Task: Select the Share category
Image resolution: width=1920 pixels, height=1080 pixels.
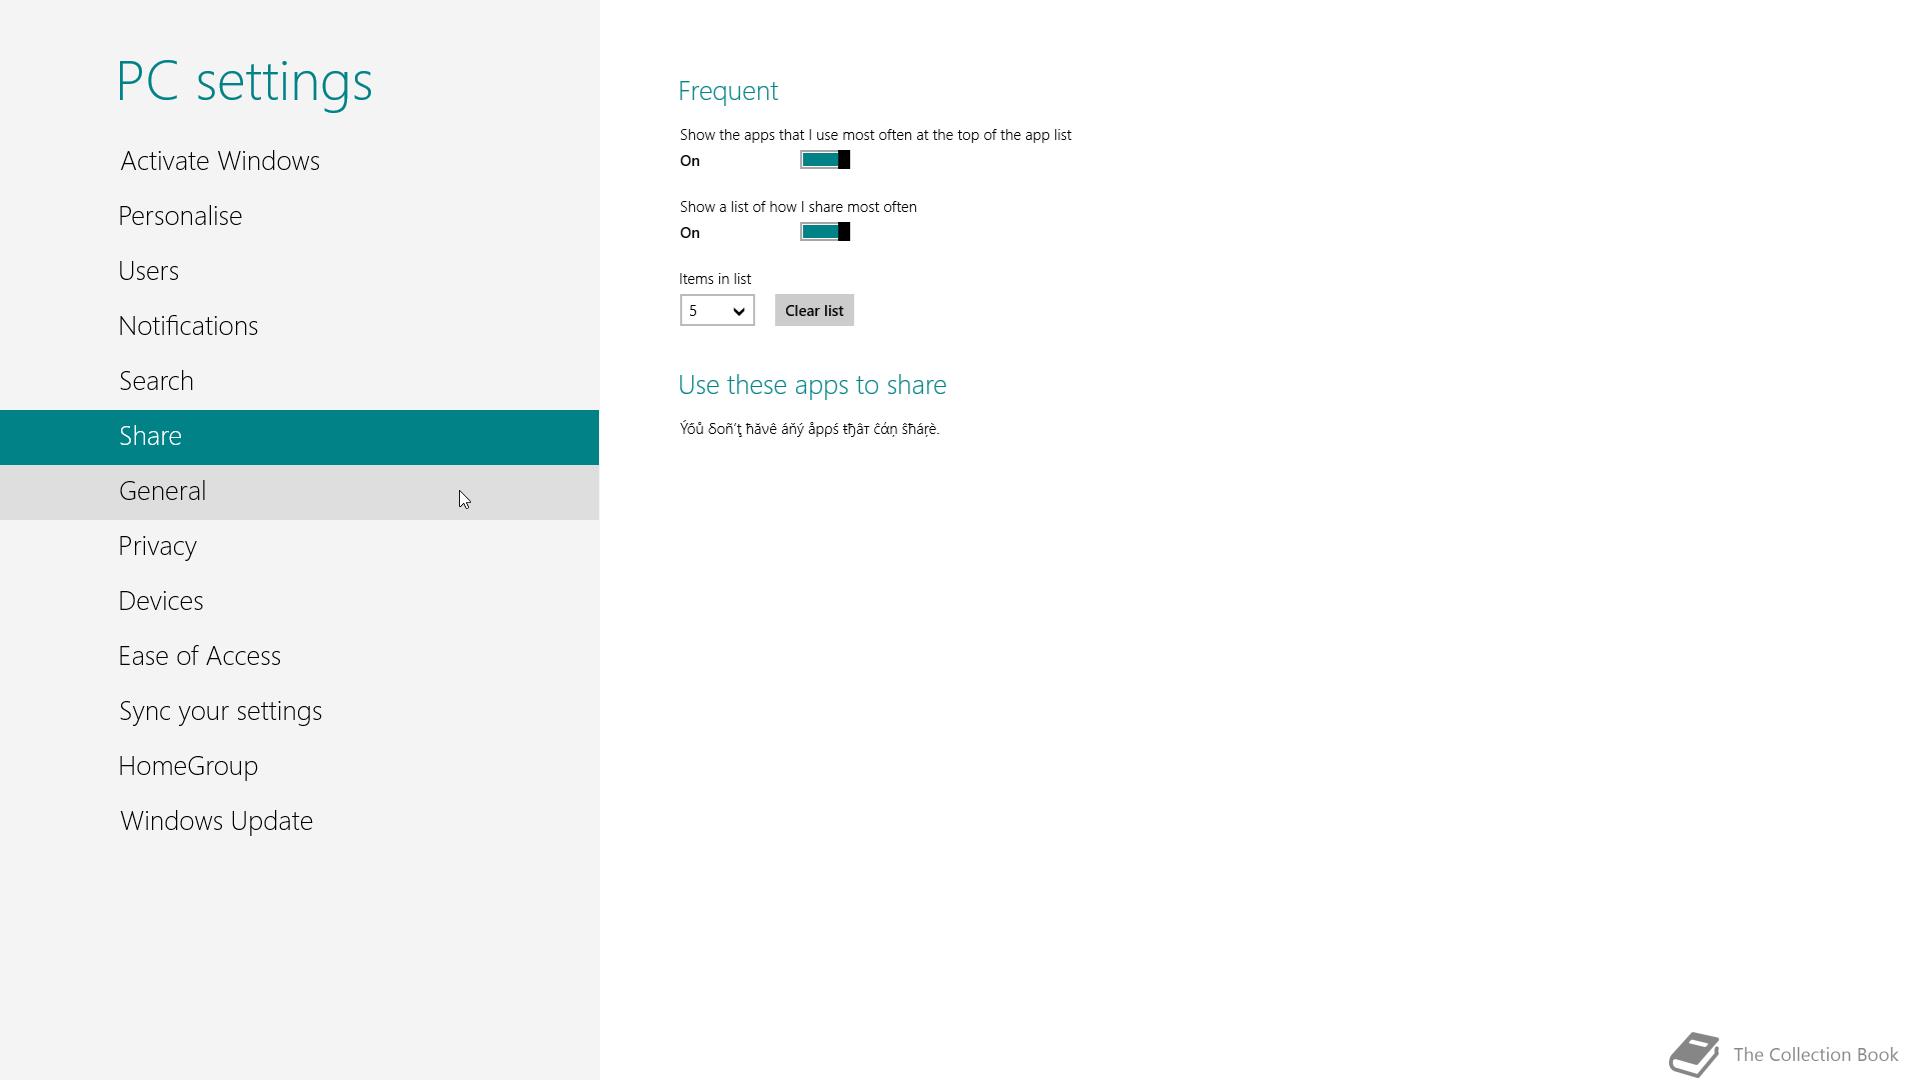Action: [x=150, y=436]
